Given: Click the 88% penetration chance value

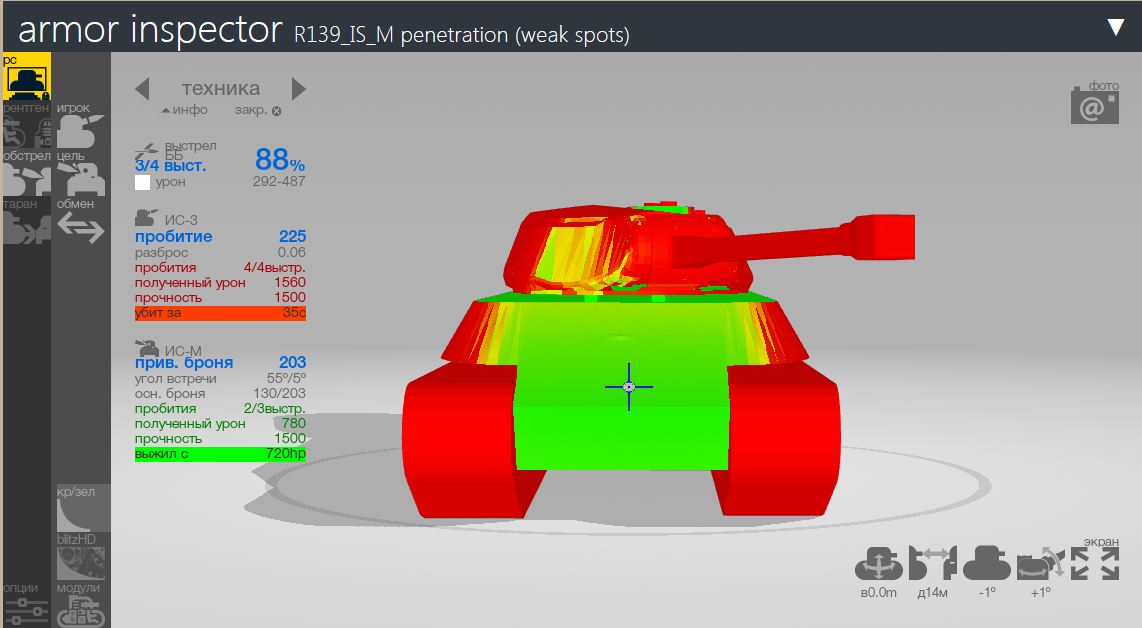Looking at the screenshot, I should click(x=280, y=159).
